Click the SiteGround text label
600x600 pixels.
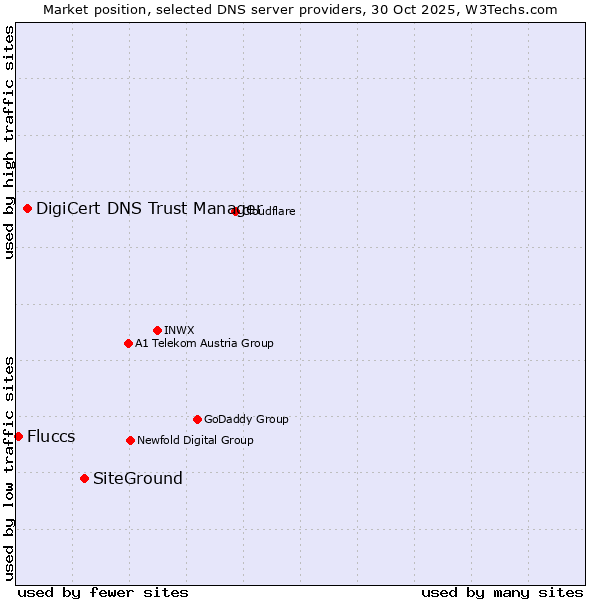coord(138,478)
